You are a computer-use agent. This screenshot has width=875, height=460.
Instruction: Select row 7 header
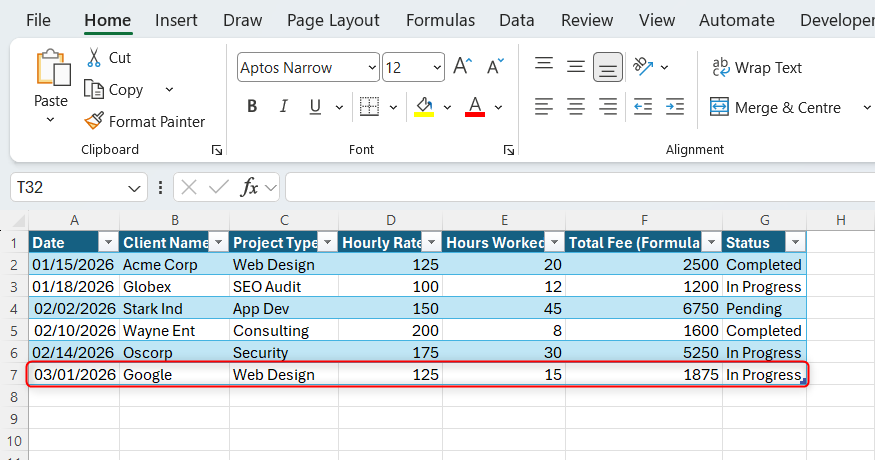[x=14, y=375]
